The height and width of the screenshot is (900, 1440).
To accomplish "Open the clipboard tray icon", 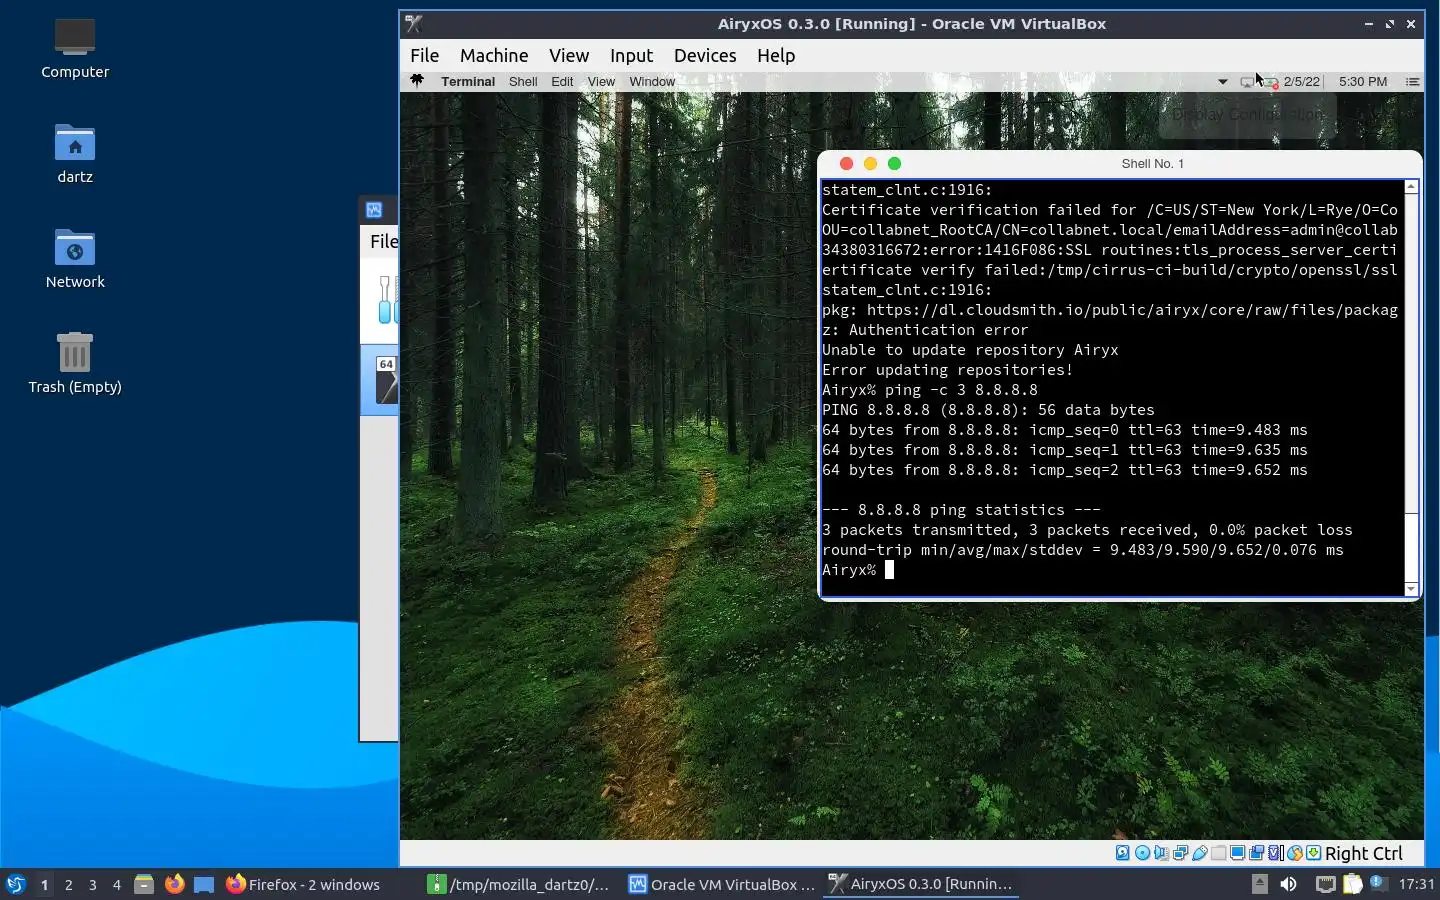I will tap(1353, 884).
